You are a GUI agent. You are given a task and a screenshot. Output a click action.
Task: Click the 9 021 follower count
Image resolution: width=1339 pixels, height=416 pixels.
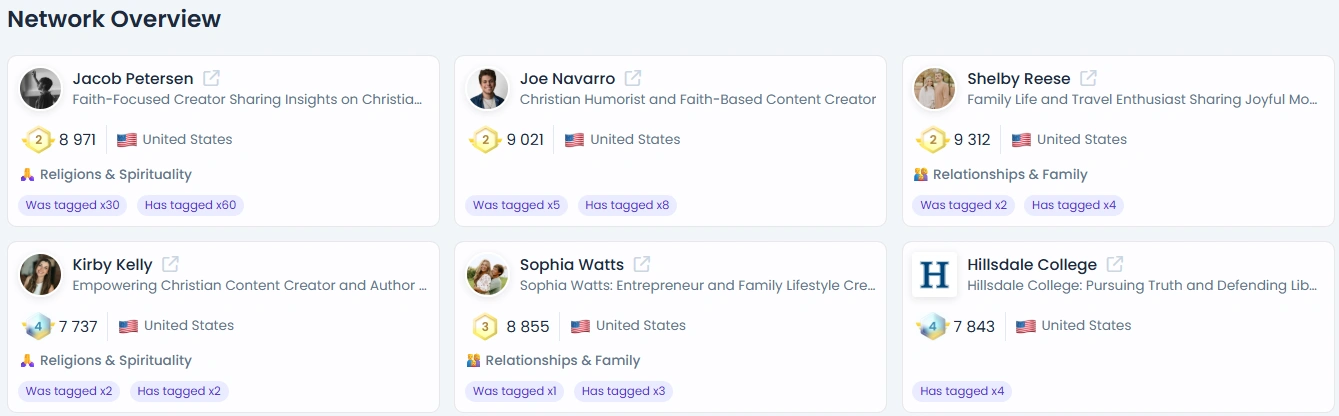point(525,140)
